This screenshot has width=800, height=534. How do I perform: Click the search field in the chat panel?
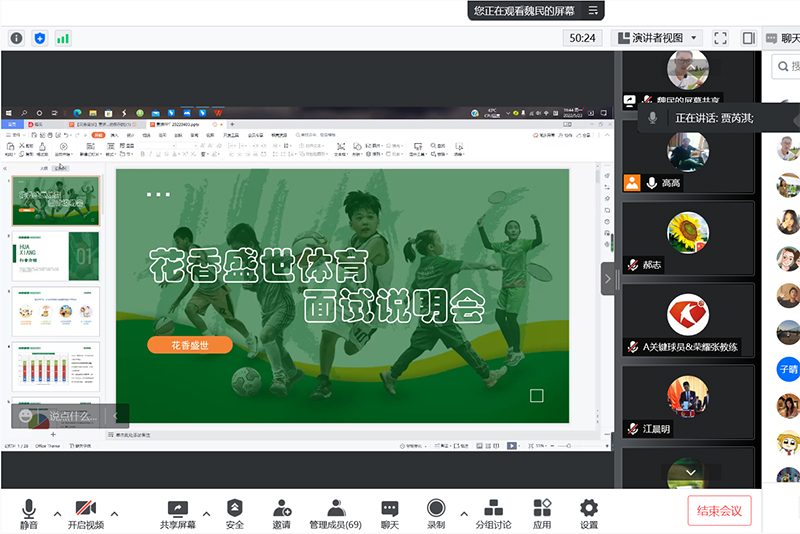pos(787,66)
